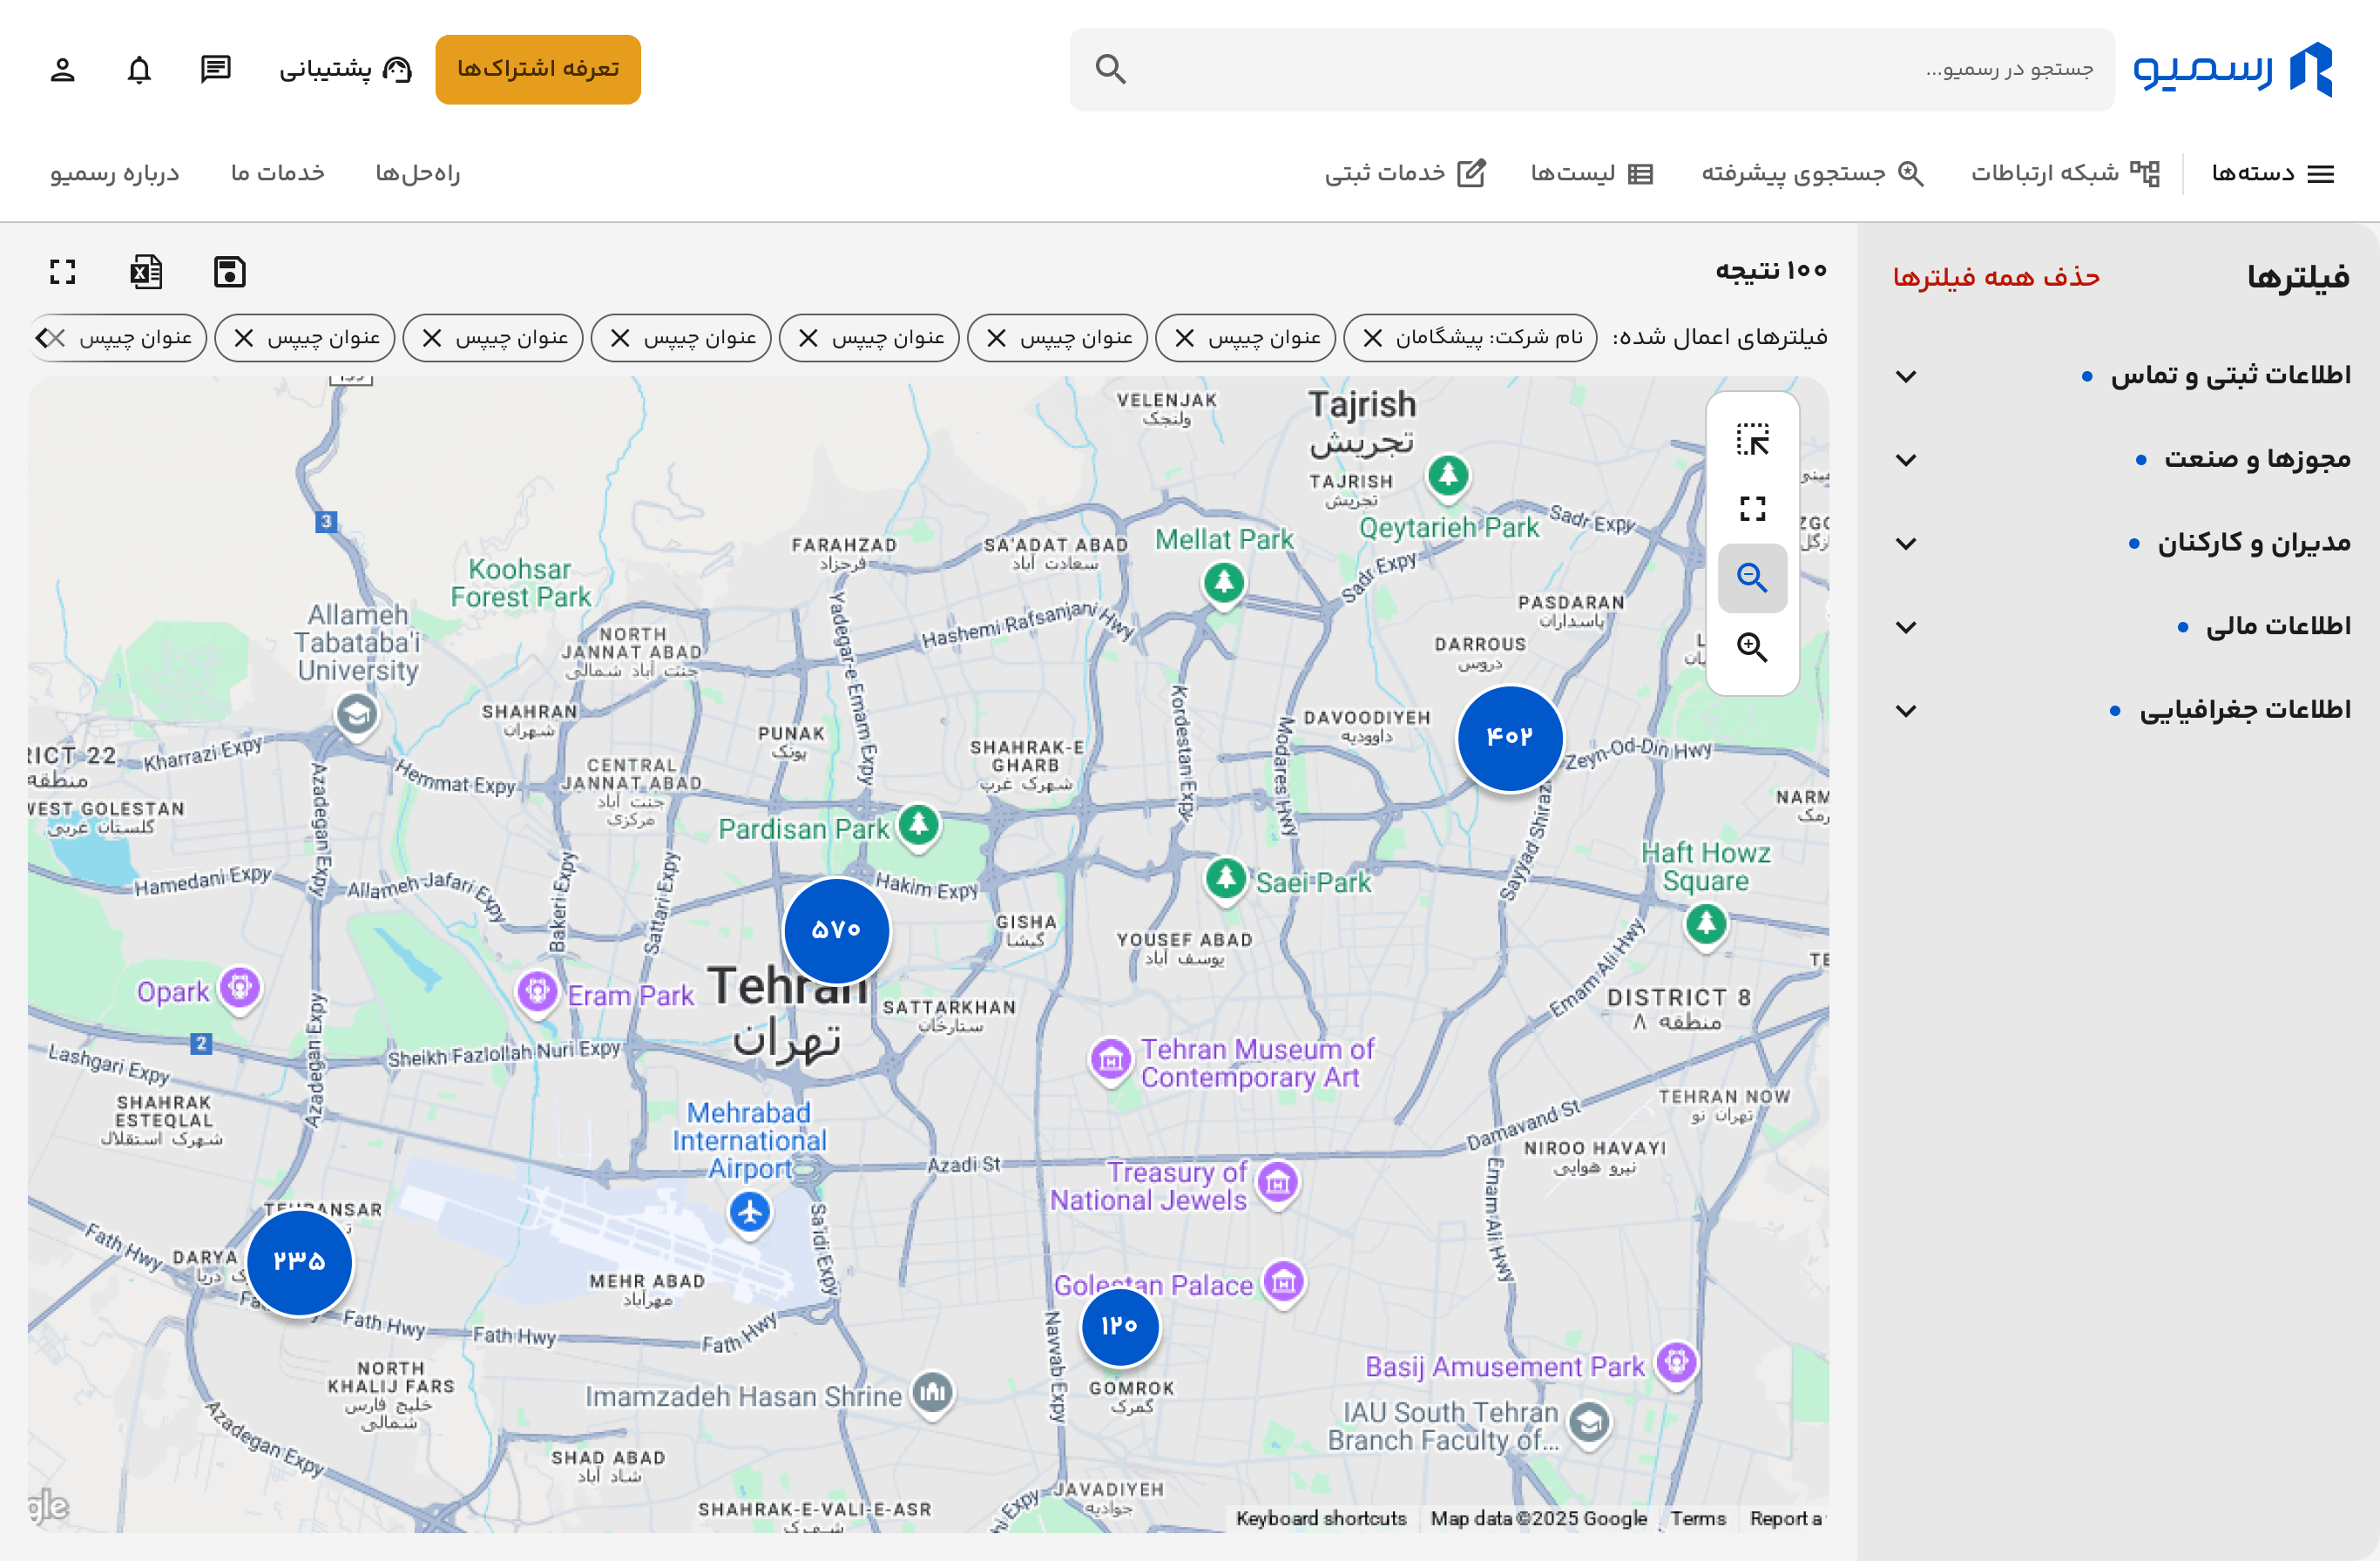Expand اطلاعات جغرافیایی filter section
This screenshot has height=1561, width=2380.
[2120, 710]
